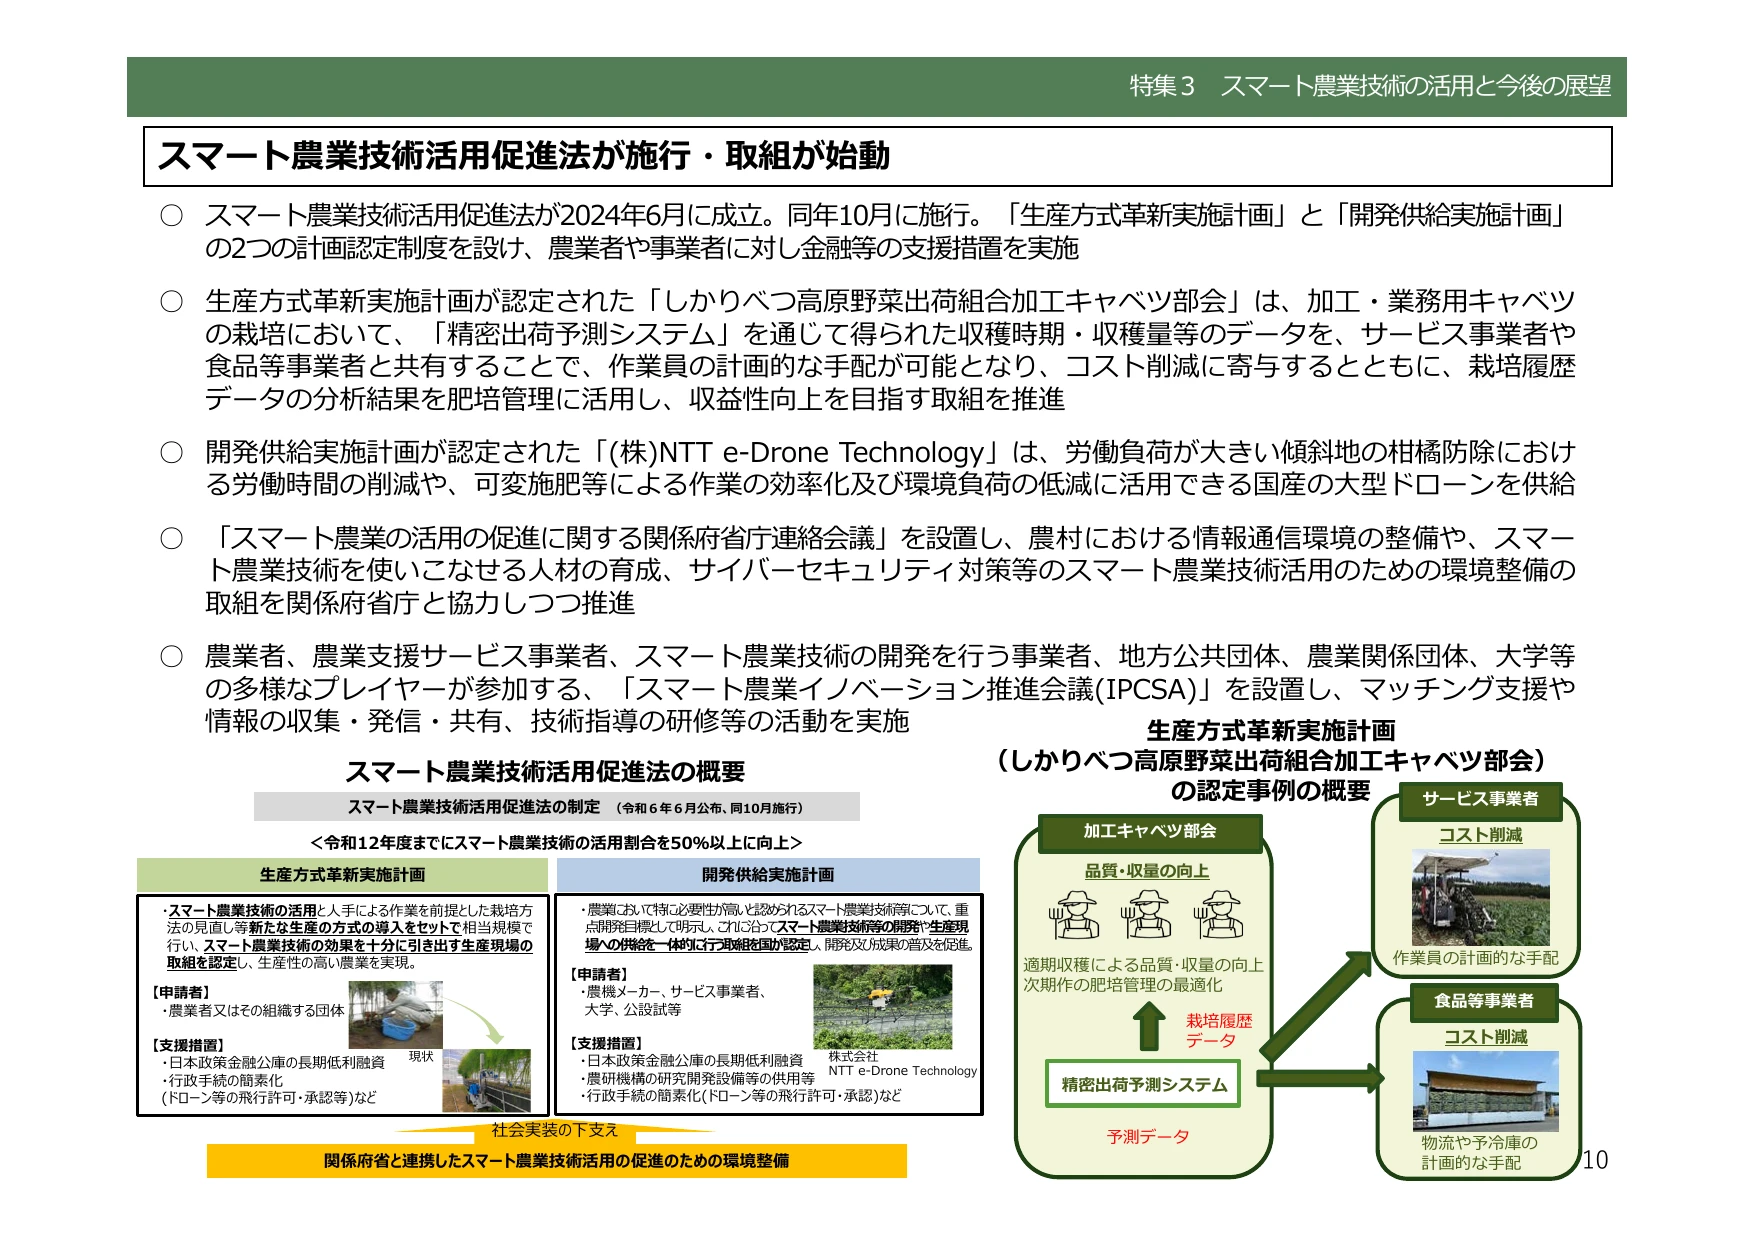
Task: Click the 食品等事業者 header label
Action: pyautogui.click(x=1484, y=1001)
